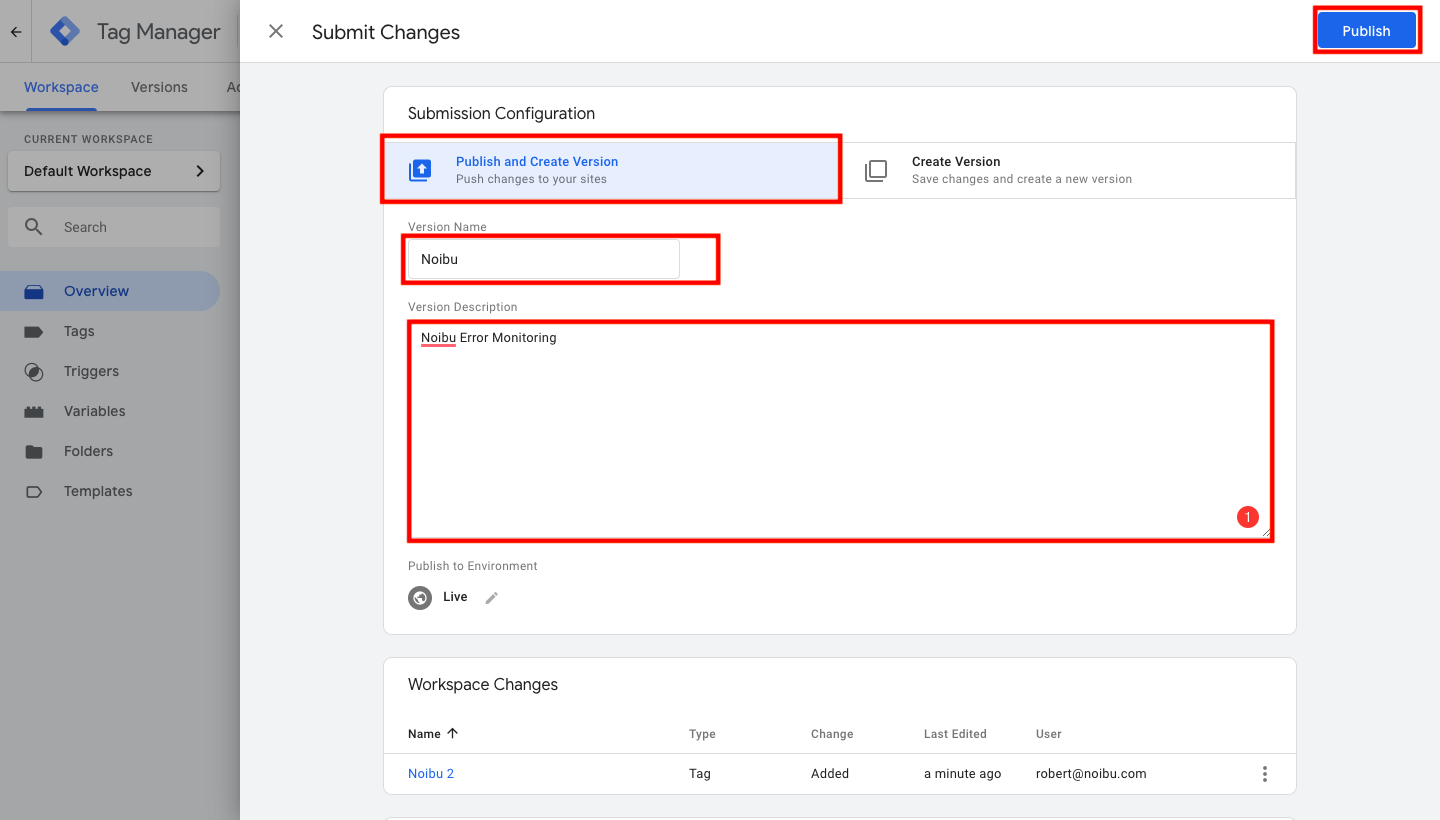Close the Submit Changes panel
1440x820 pixels.
276,32
